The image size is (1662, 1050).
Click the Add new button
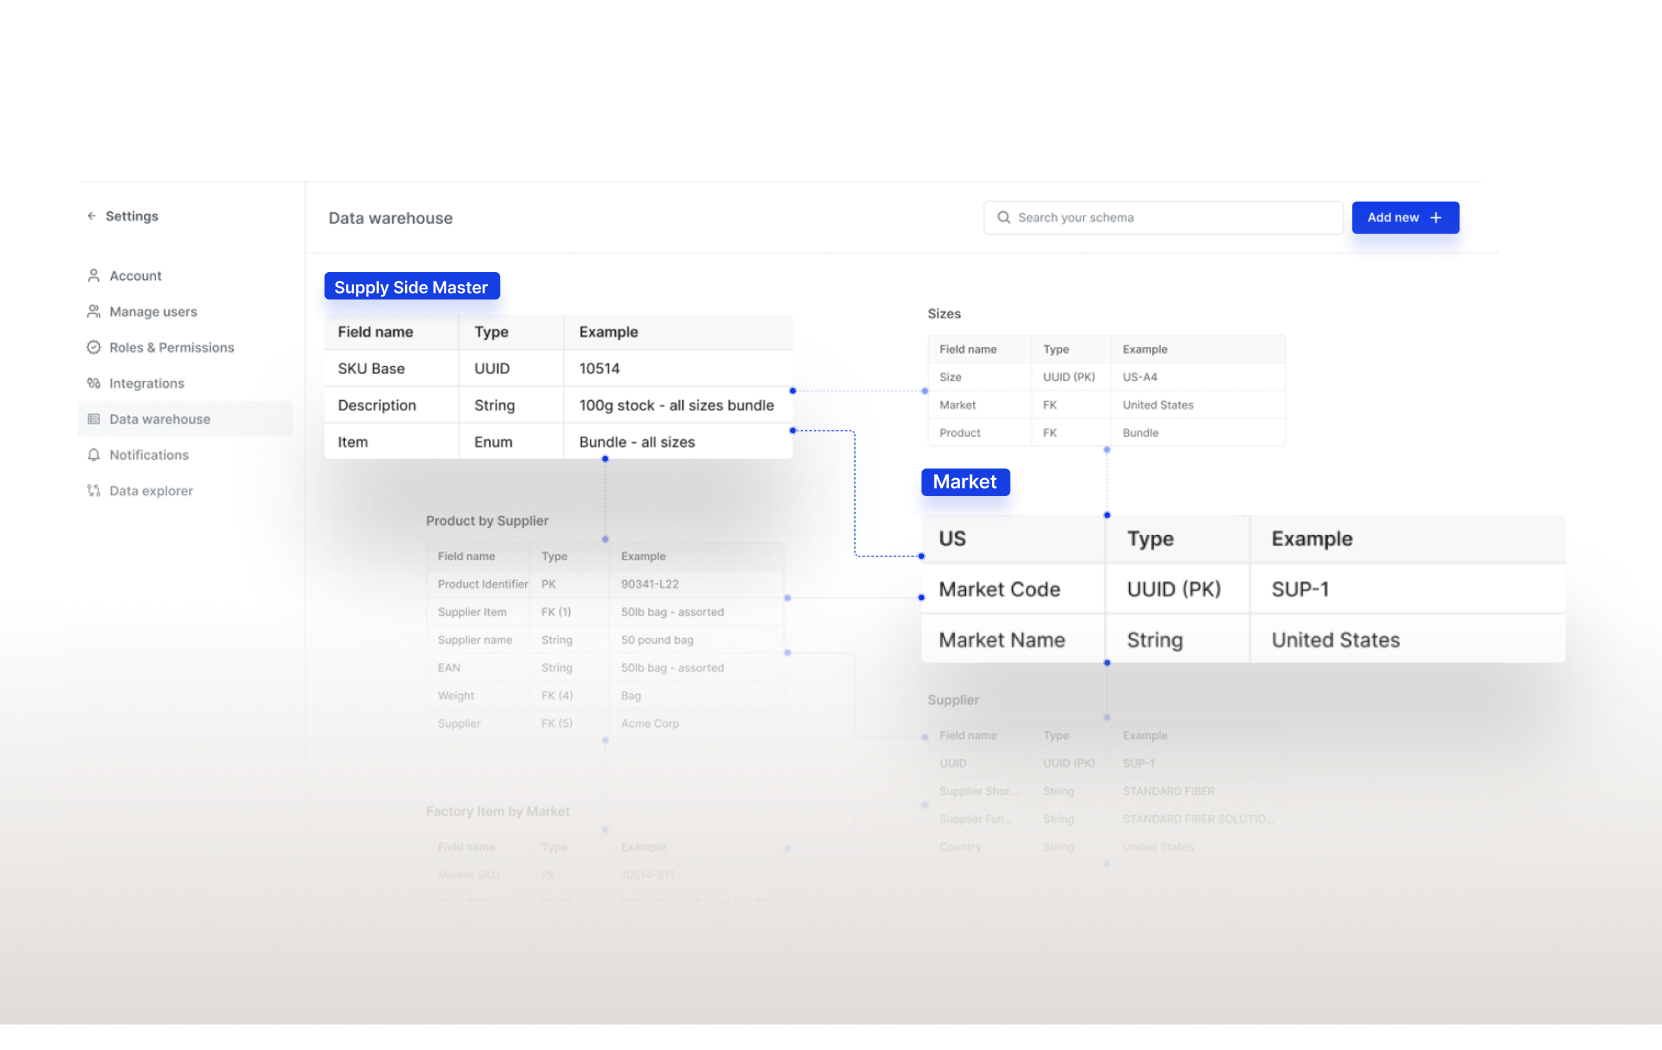pyautogui.click(x=1405, y=218)
